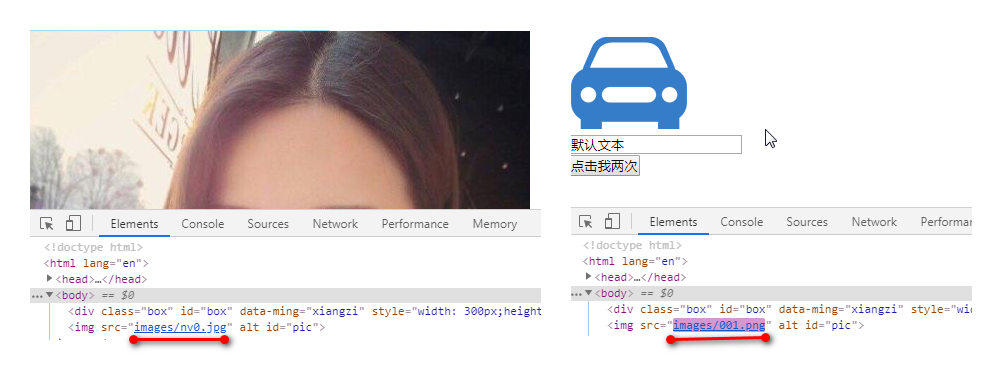Click the == $0 marker in nv0.jpg DevTools
Viewport: 1002px width, 370px height.
118,295
